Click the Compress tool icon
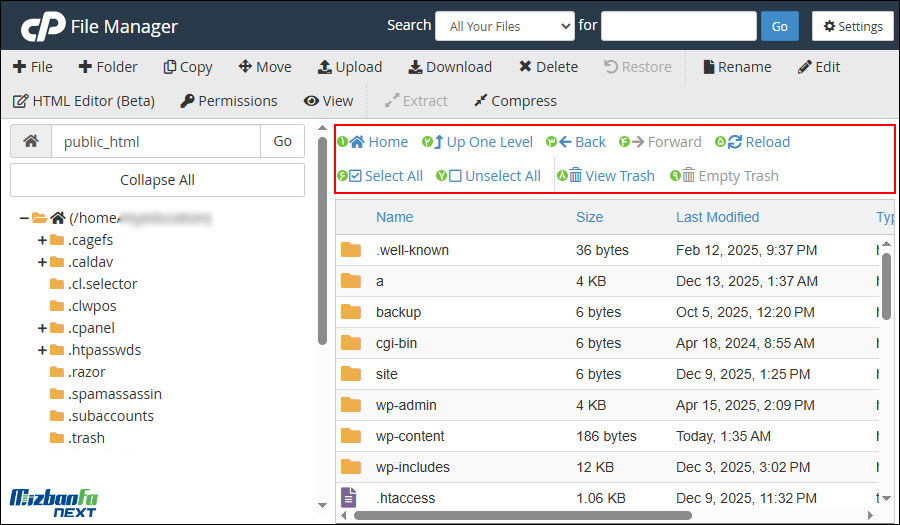 (480, 101)
